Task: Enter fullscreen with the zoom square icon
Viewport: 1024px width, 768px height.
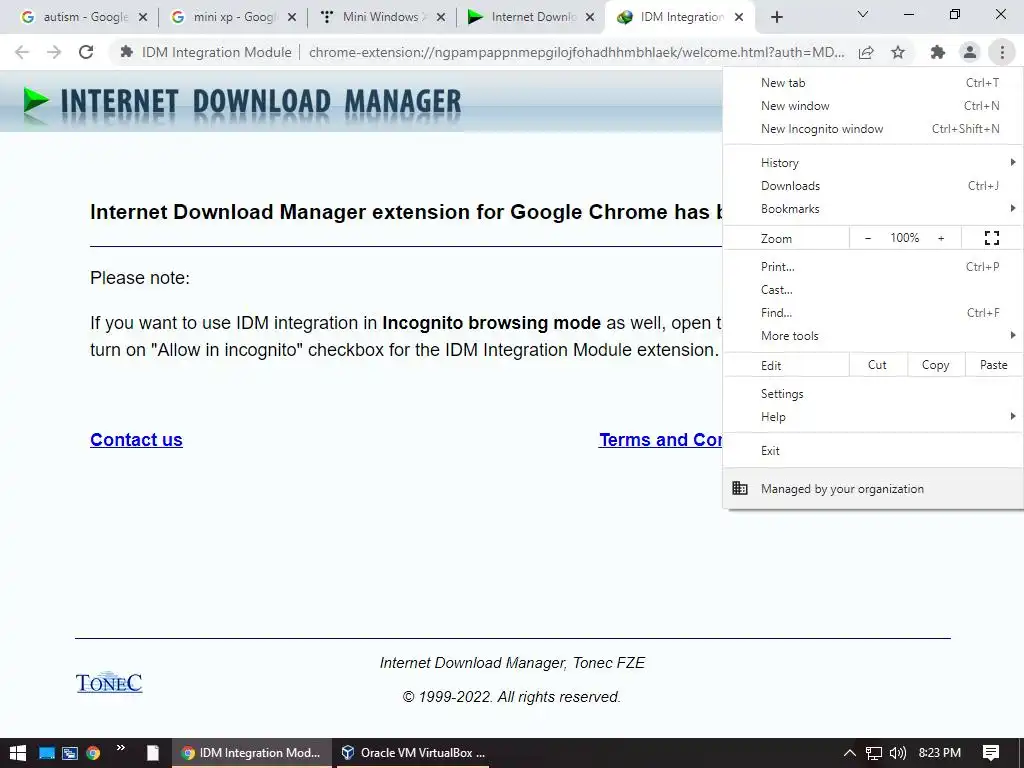Action: pyautogui.click(x=992, y=238)
